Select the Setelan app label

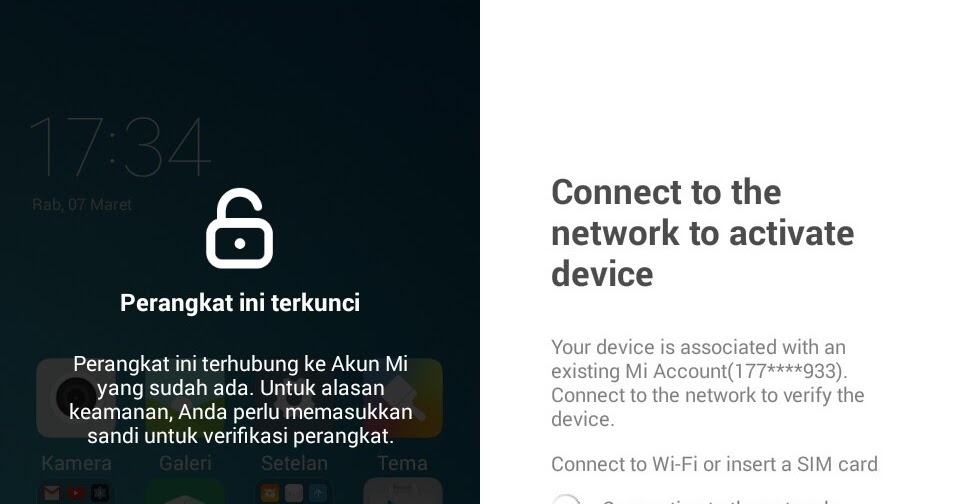pos(294,463)
